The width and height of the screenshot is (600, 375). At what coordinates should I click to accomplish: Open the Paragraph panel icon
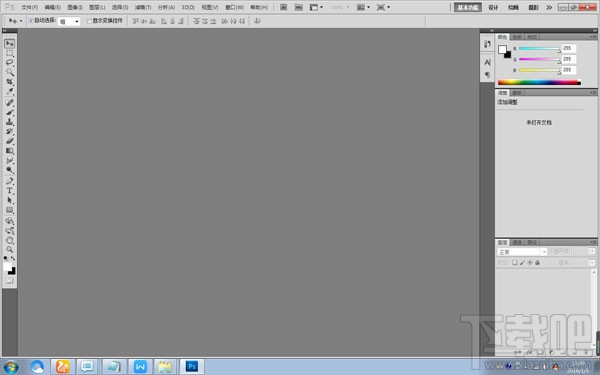(487, 74)
